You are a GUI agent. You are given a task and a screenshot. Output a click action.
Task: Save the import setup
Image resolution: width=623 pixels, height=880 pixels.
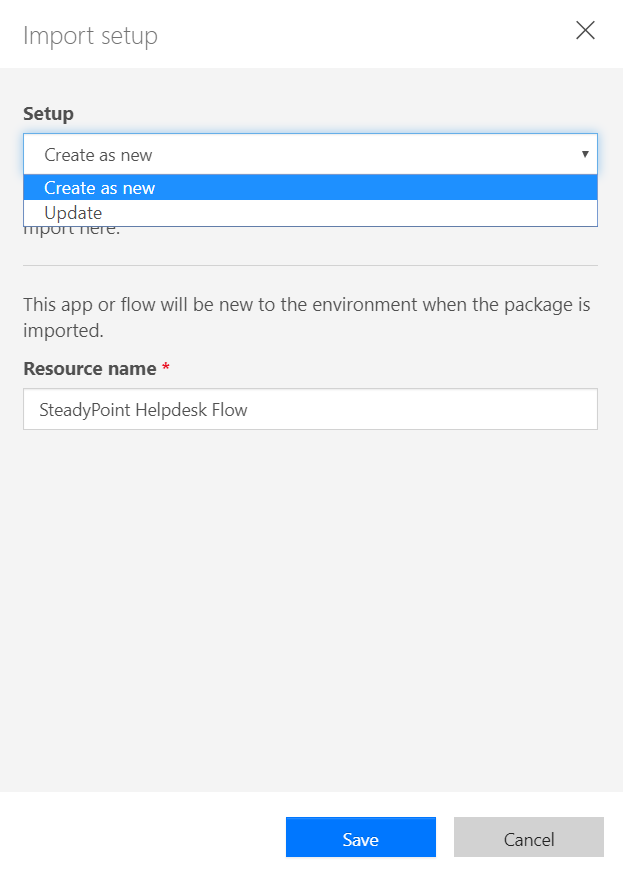(x=361, y=837)
